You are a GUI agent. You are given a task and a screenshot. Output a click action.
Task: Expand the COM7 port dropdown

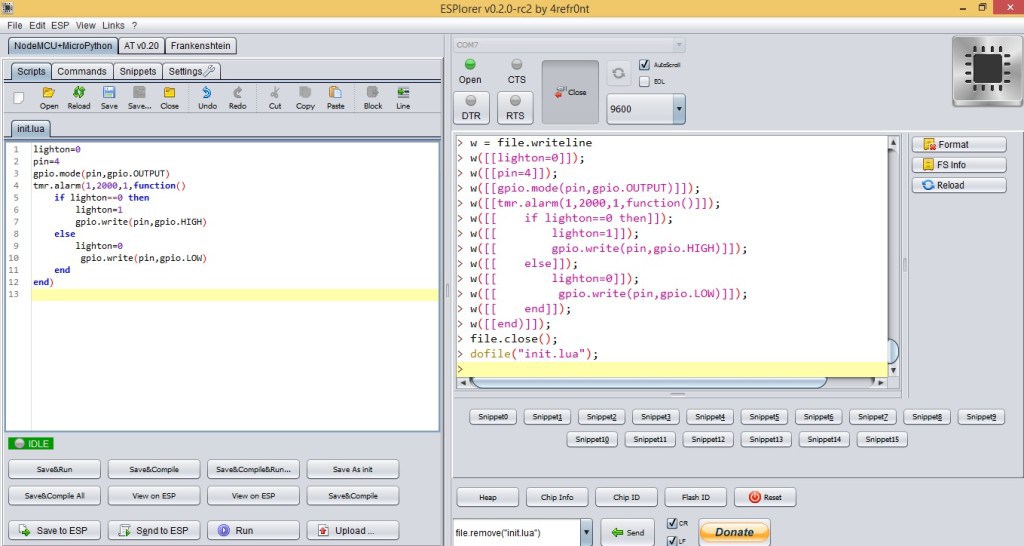(x=679, y=45)
